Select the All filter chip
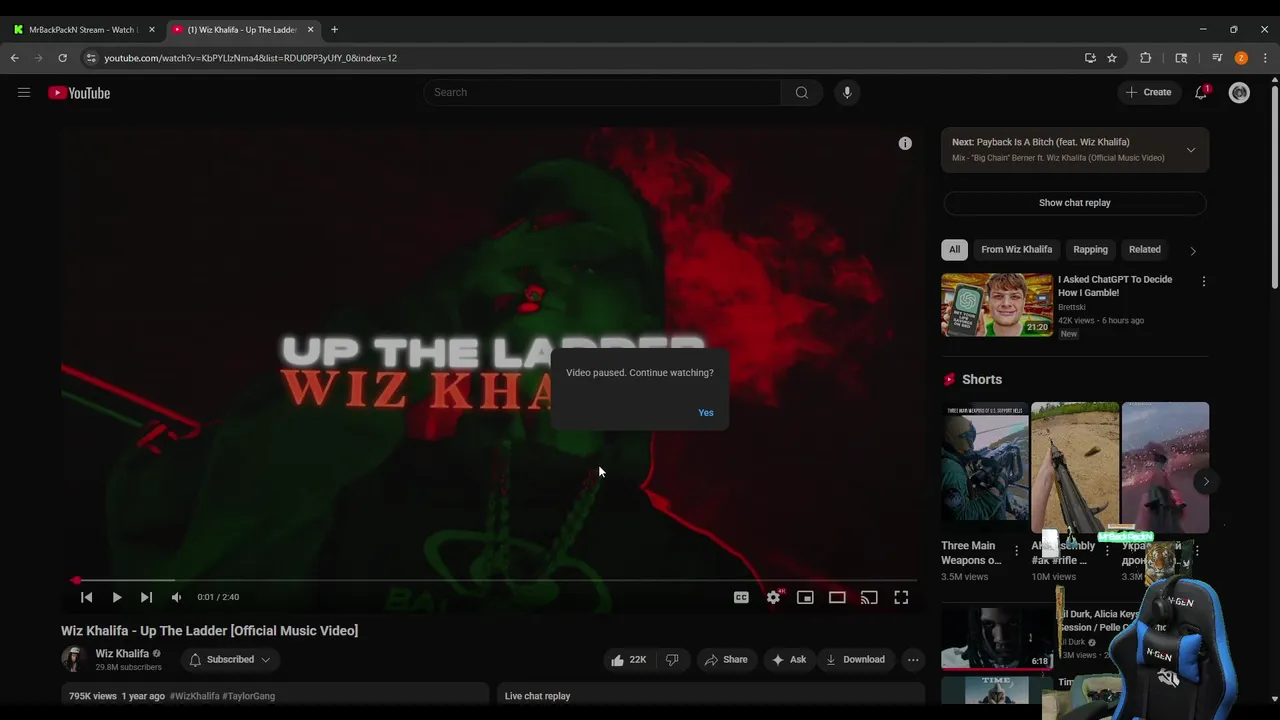 pyautogui.click(x=955, y=250)
